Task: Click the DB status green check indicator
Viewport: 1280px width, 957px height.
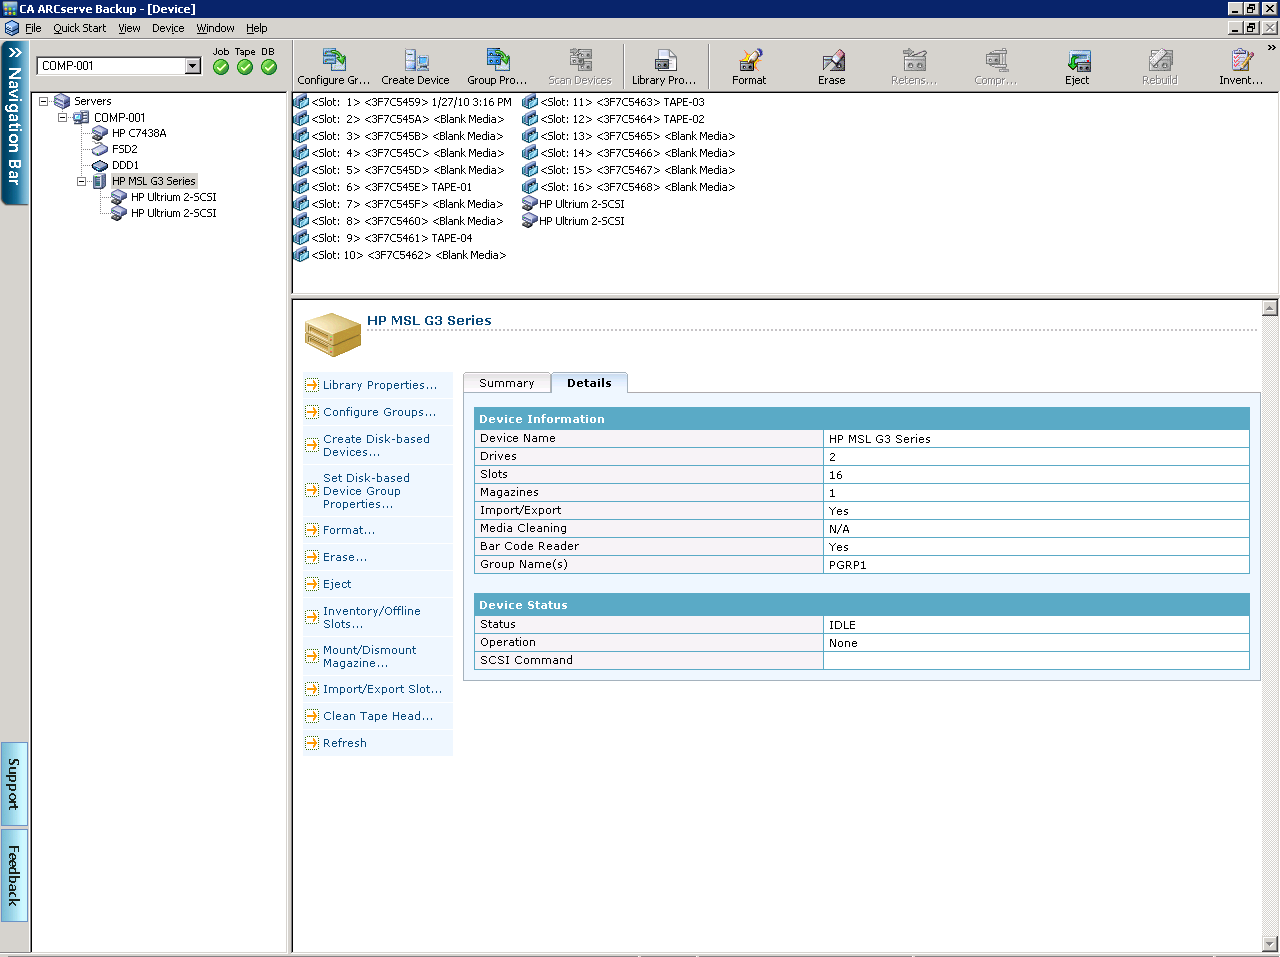Action: [269, 67]
